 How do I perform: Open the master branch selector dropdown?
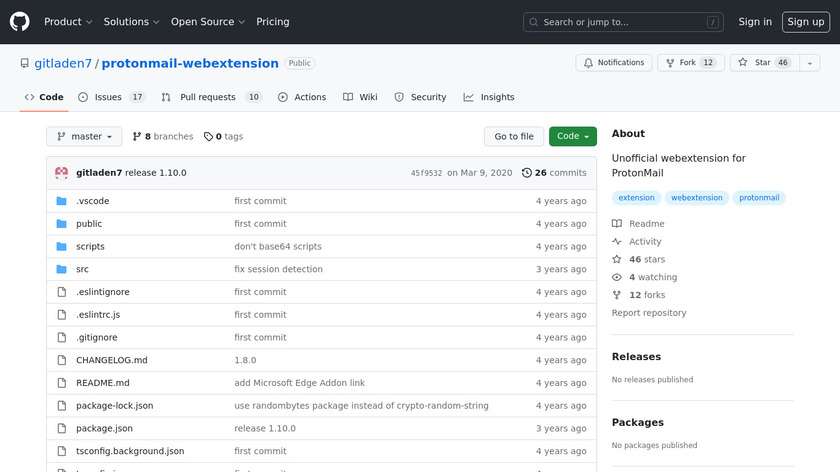point(84,137)
